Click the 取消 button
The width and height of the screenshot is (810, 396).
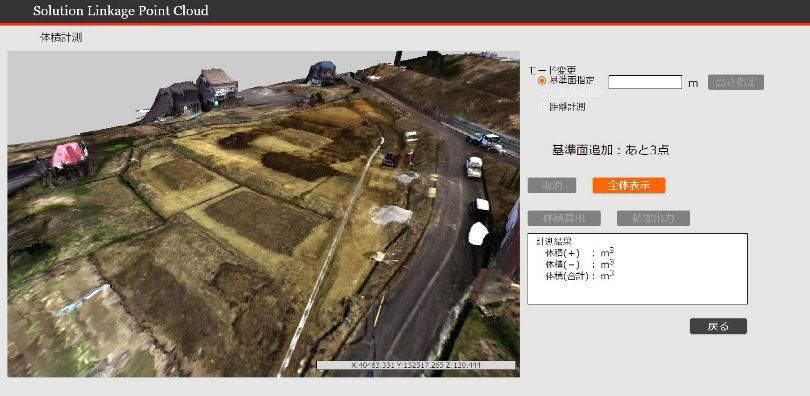[x=552, y=185]
